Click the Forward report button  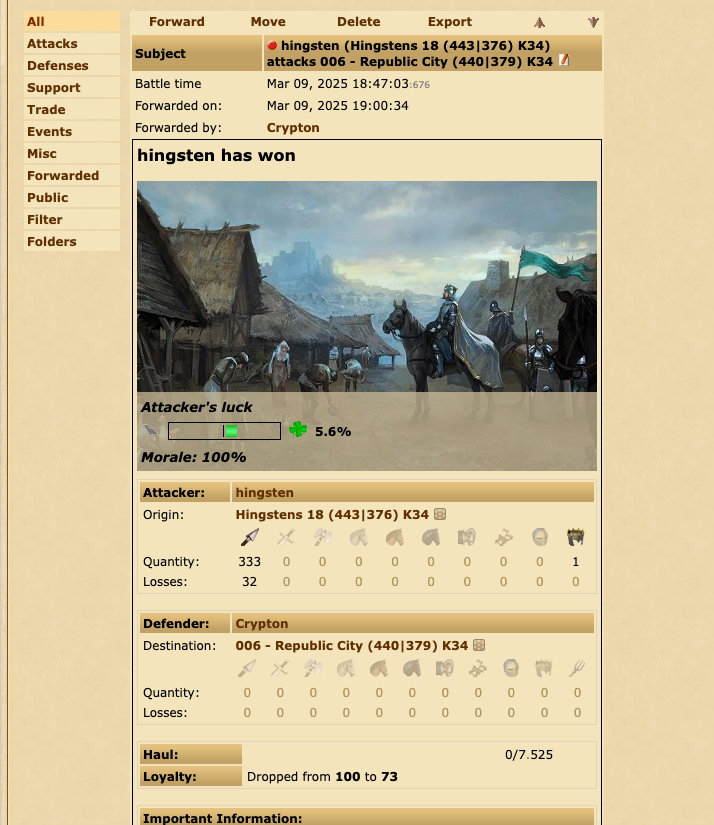[x=176, y=22]
